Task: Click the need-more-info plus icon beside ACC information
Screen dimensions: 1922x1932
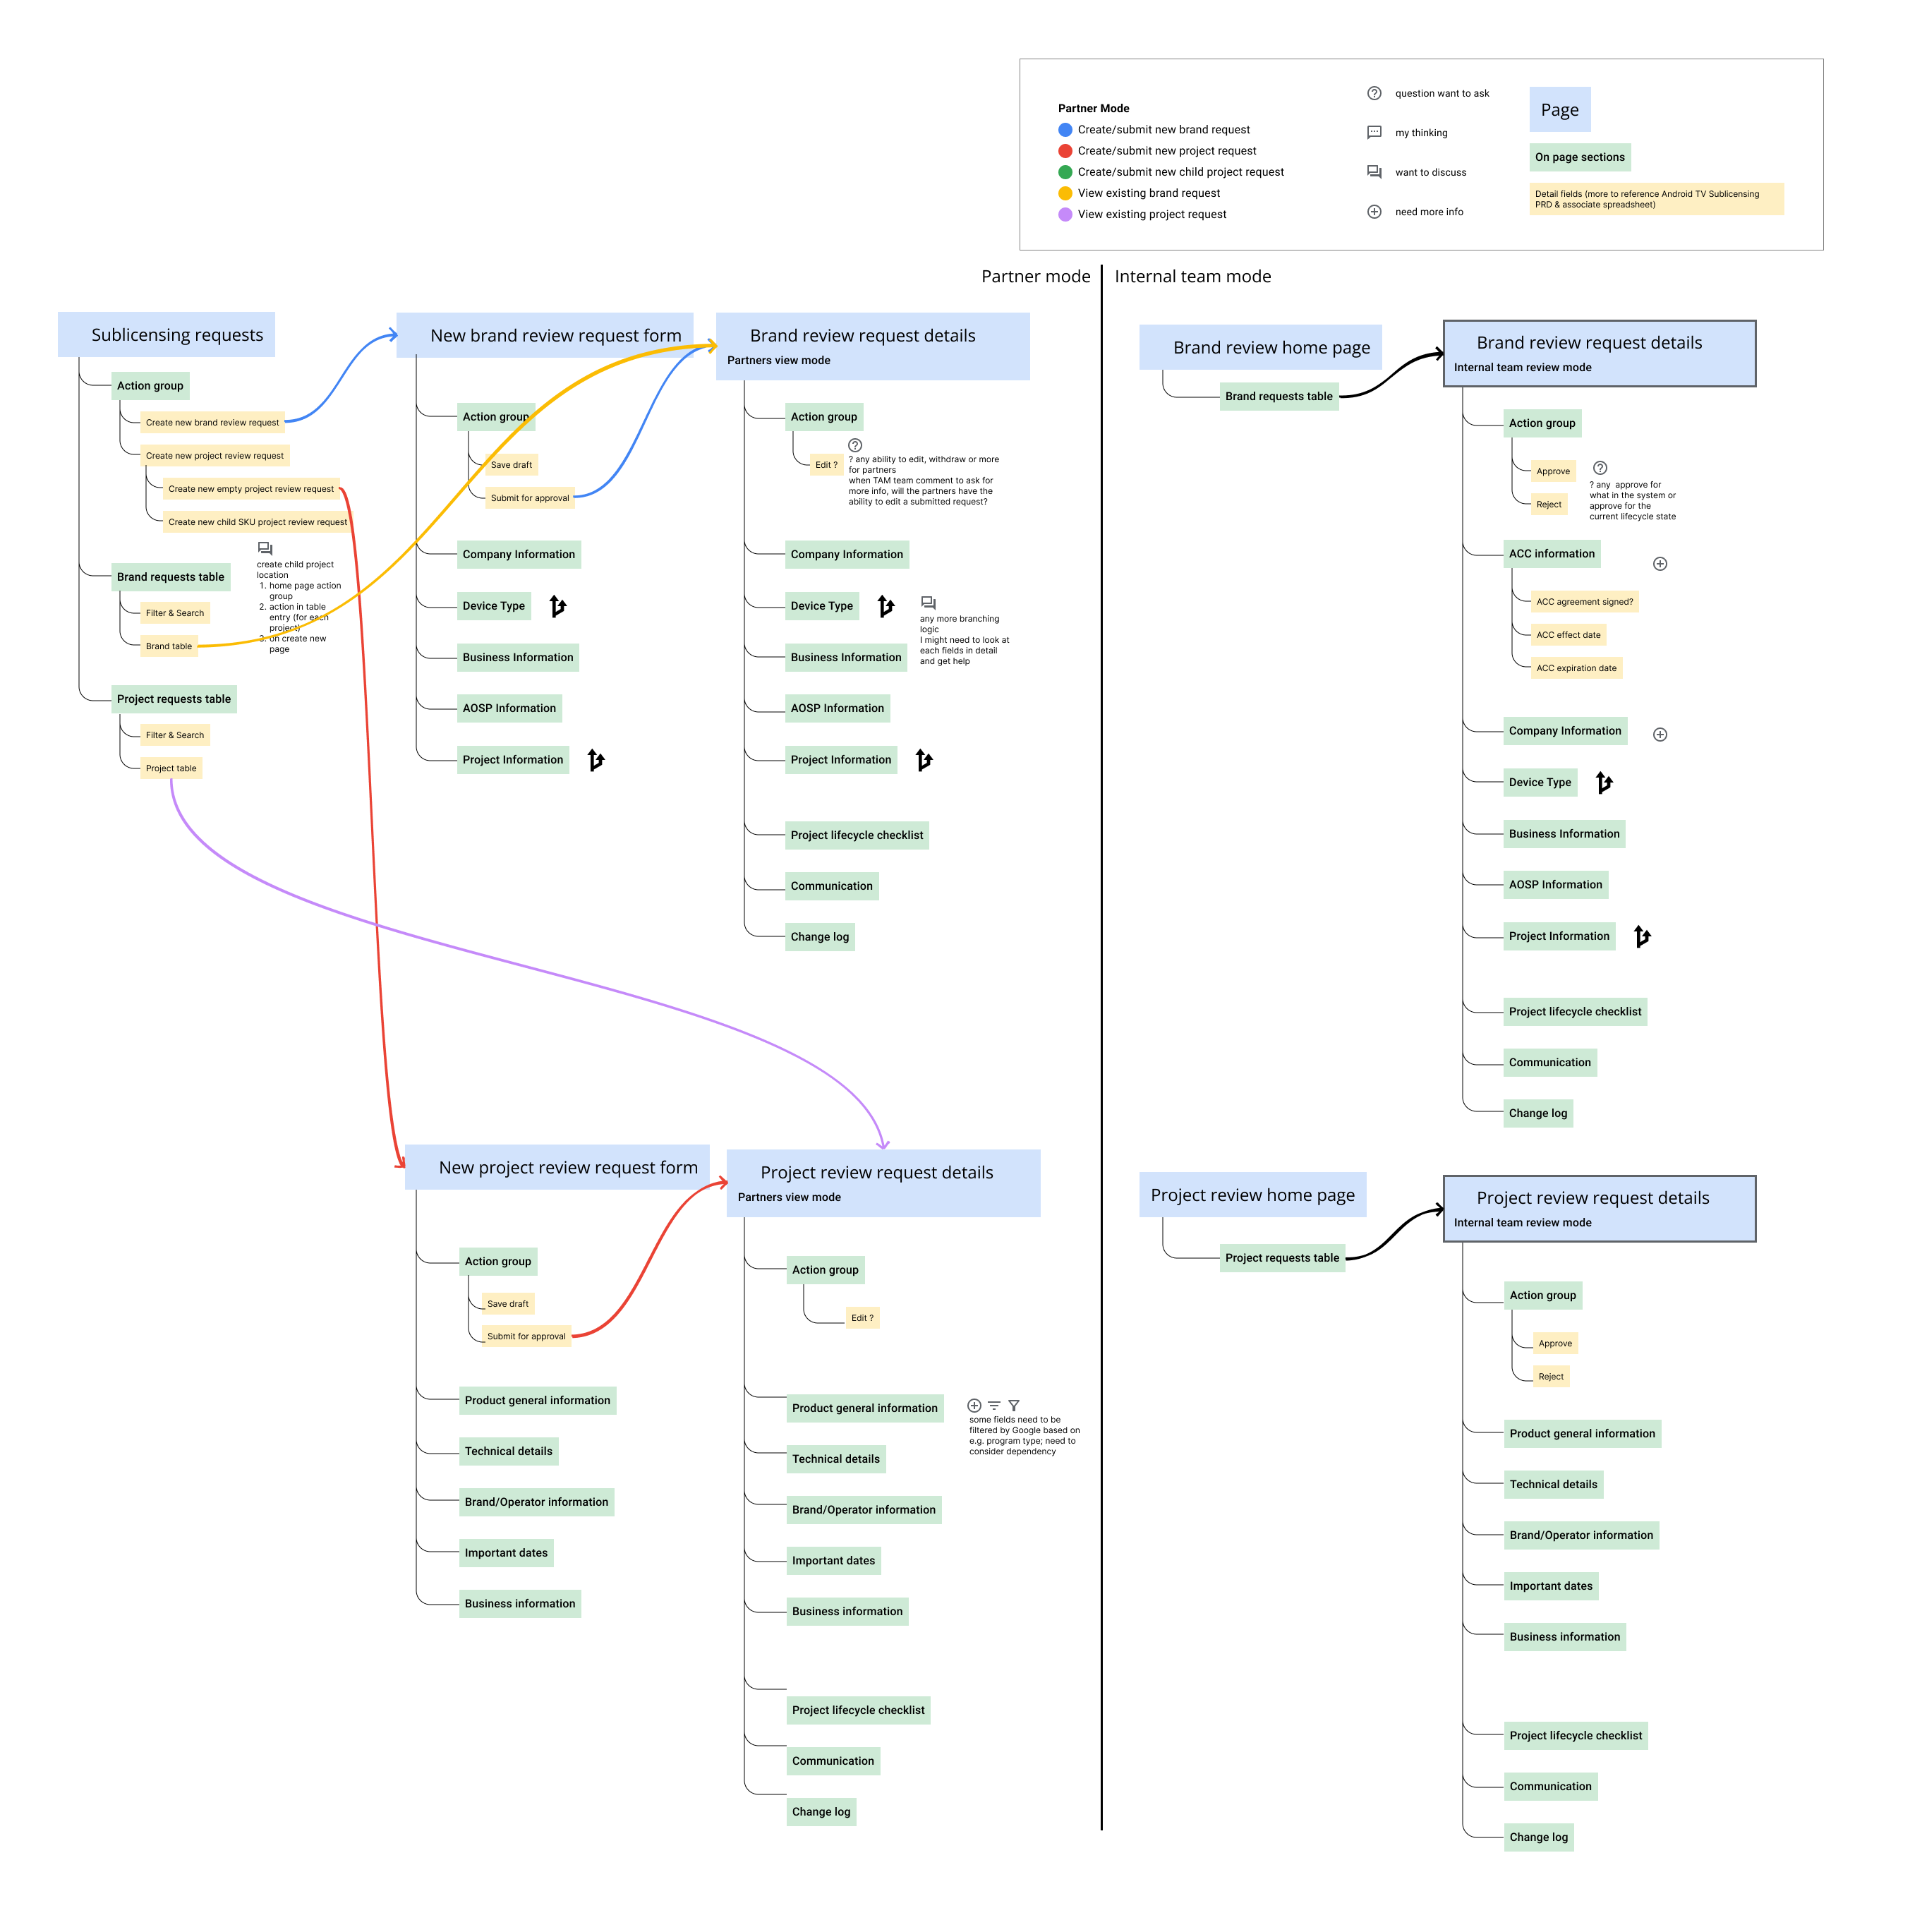Action: (1660, 564)
